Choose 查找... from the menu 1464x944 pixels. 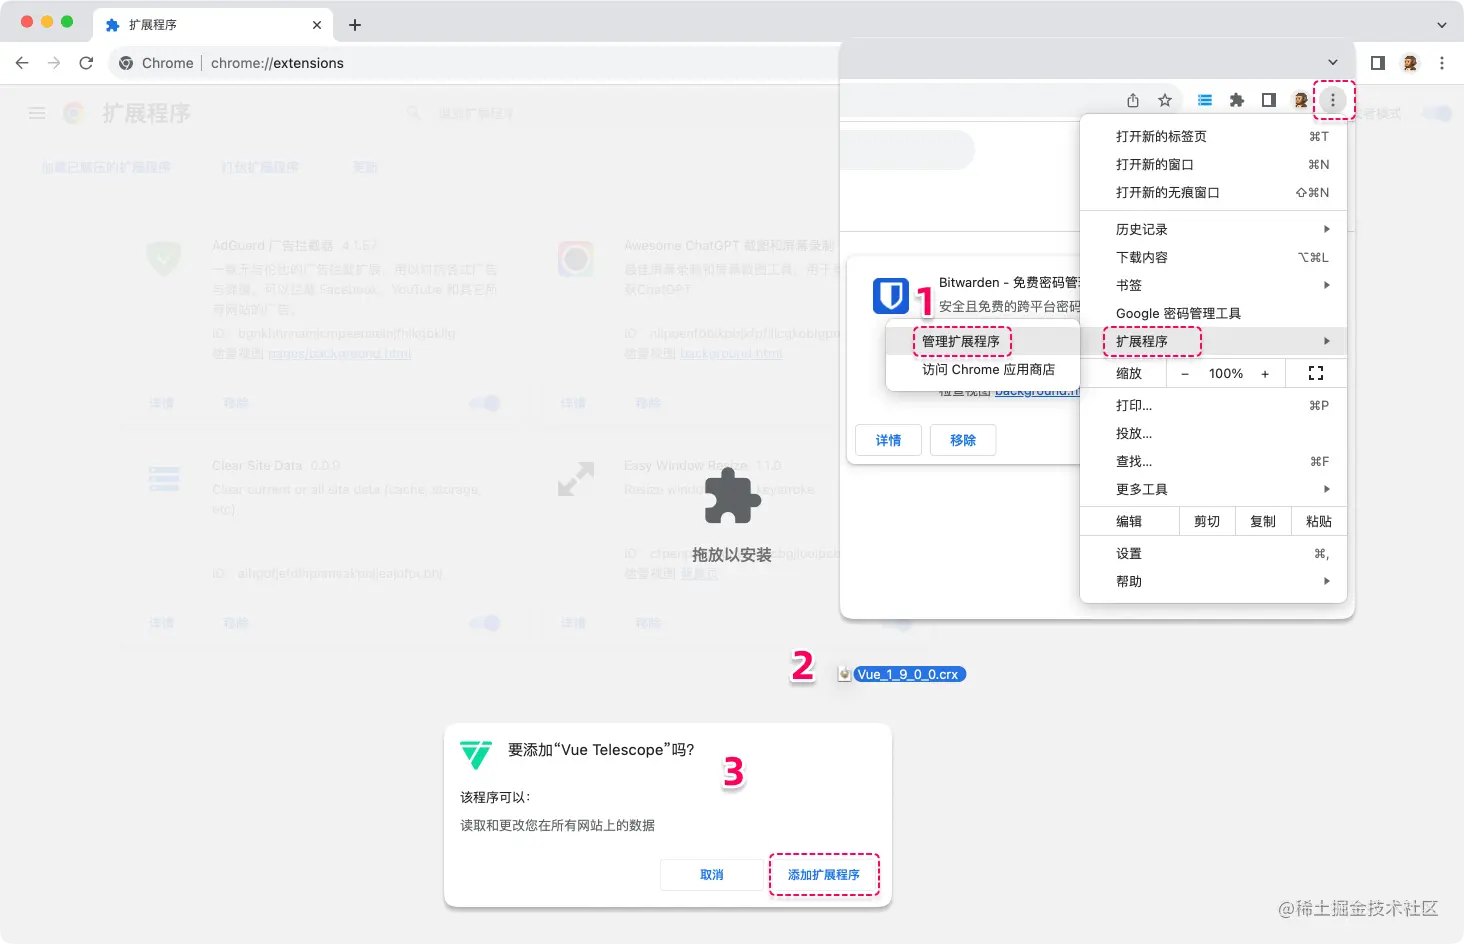point(1214,461)
